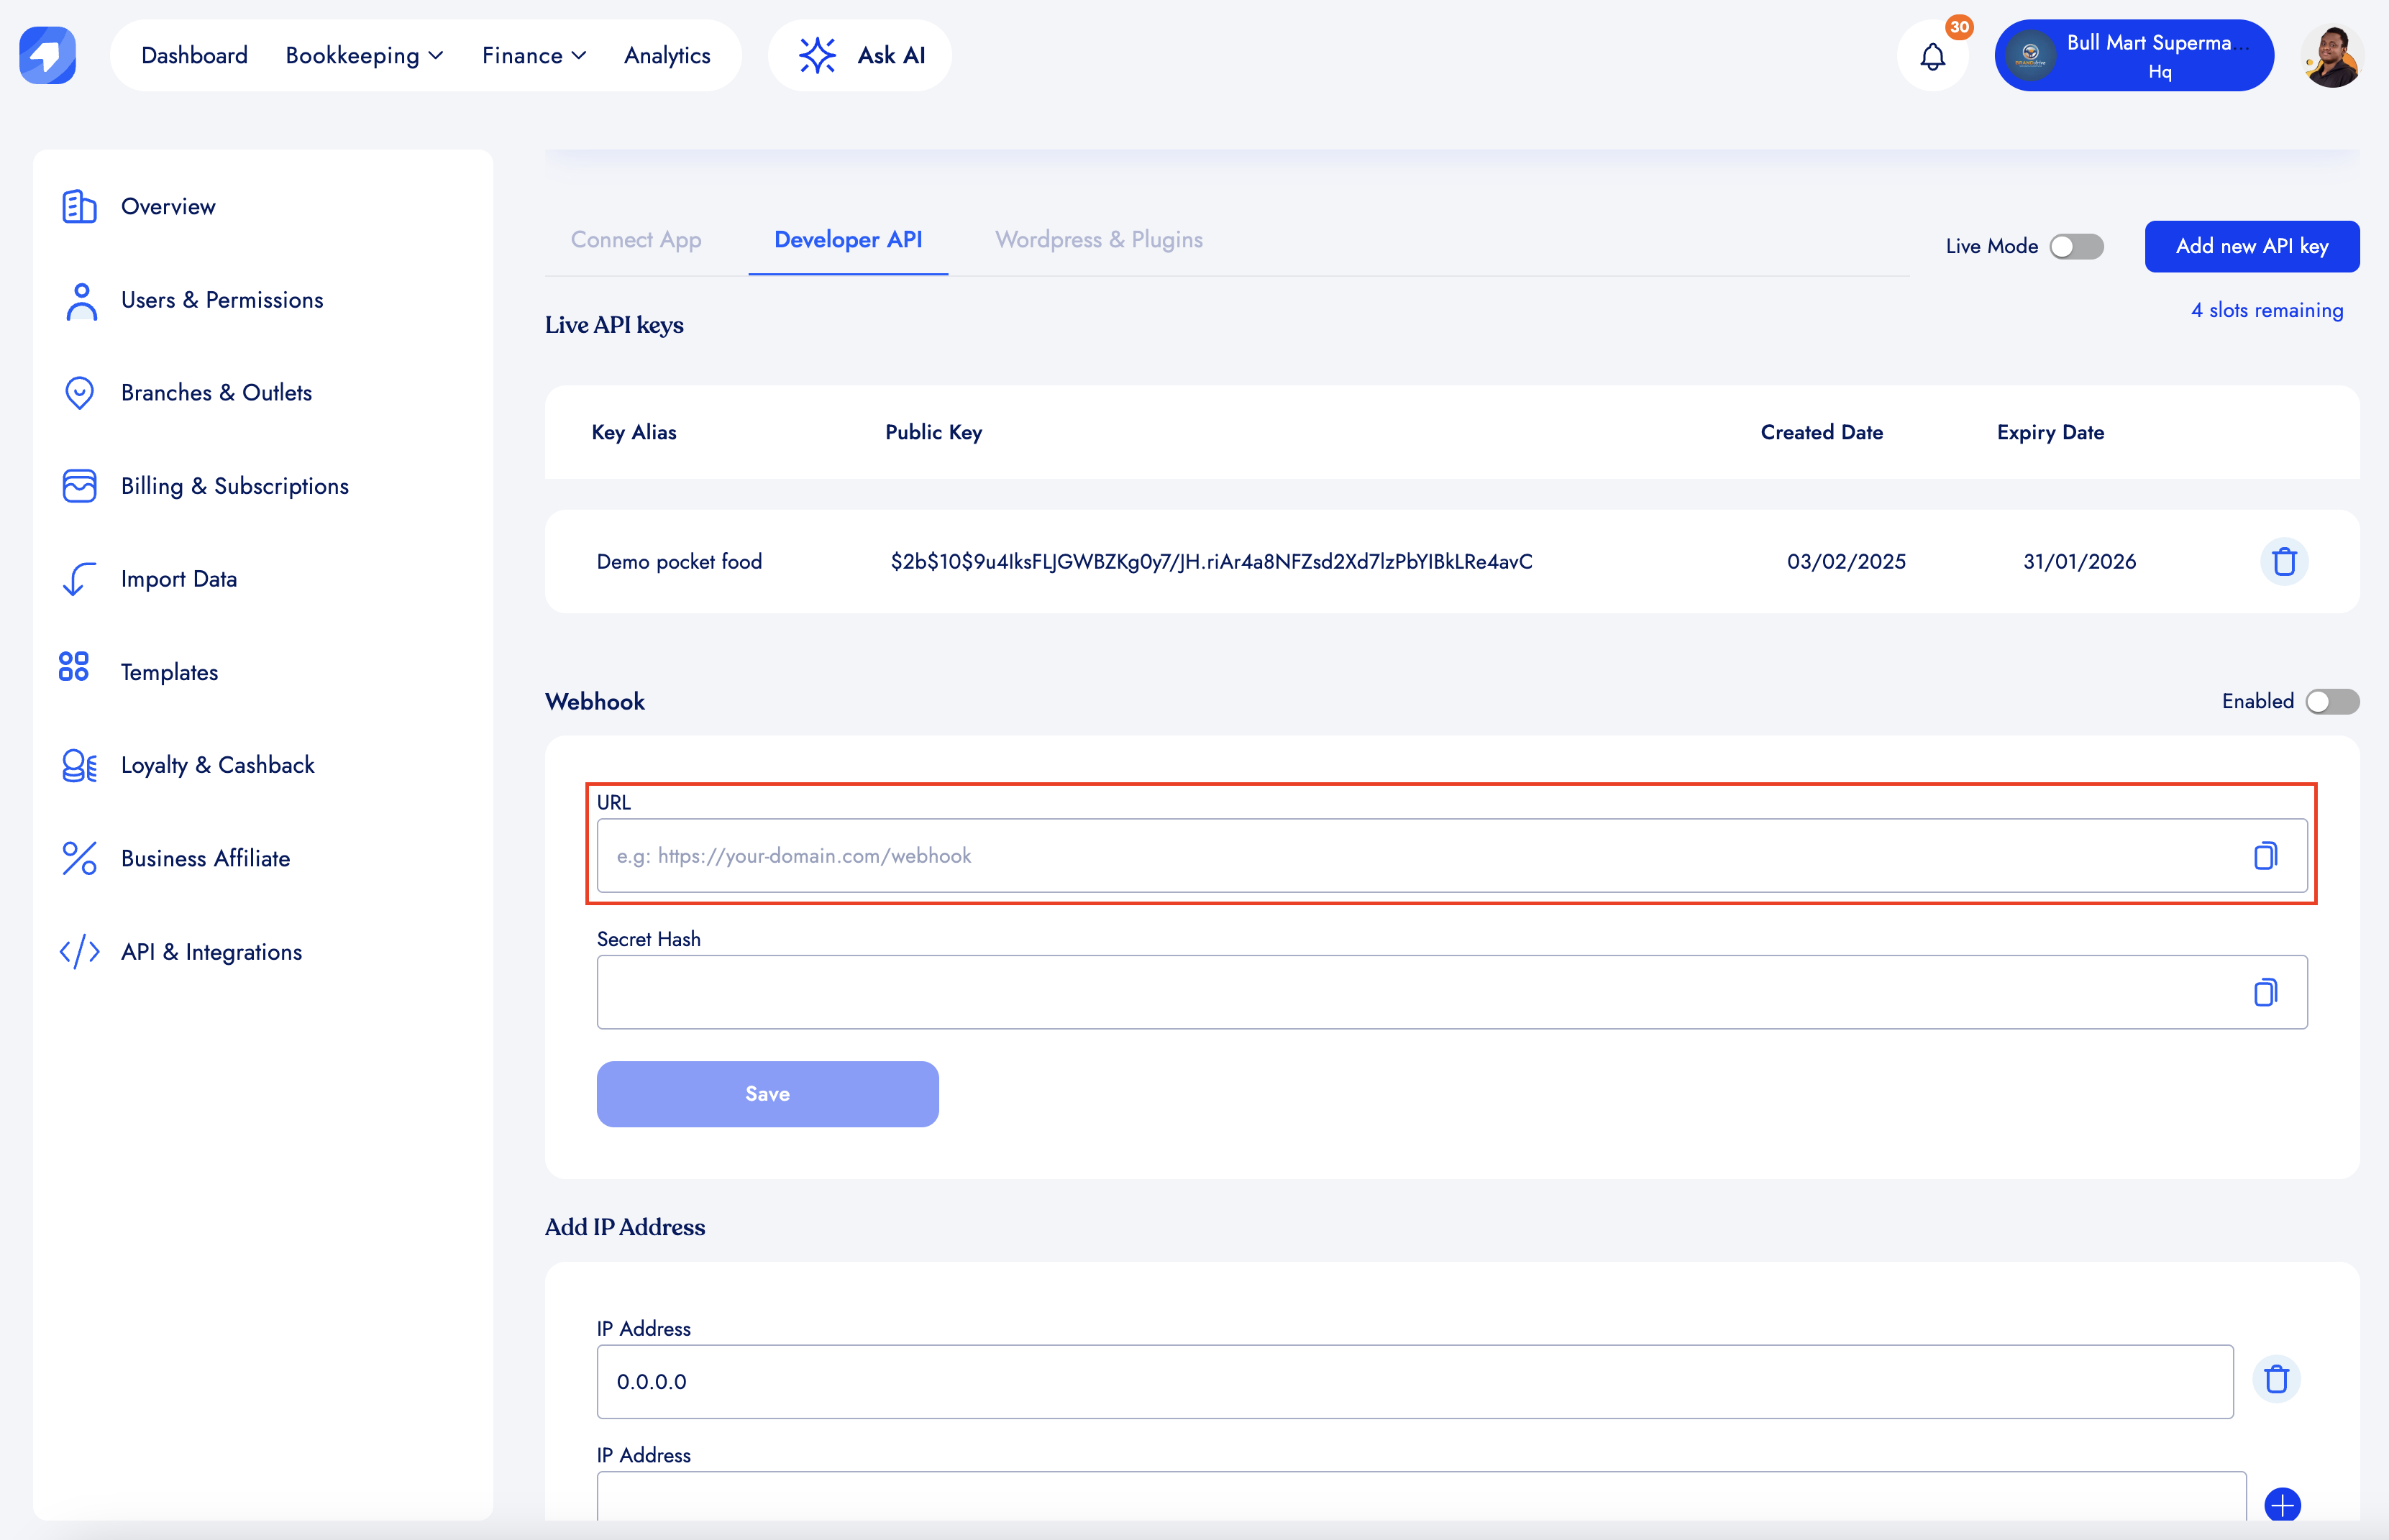Click the Save webhook button
This screenshot has height=1540, width=2389.
tap(767, 1094)
